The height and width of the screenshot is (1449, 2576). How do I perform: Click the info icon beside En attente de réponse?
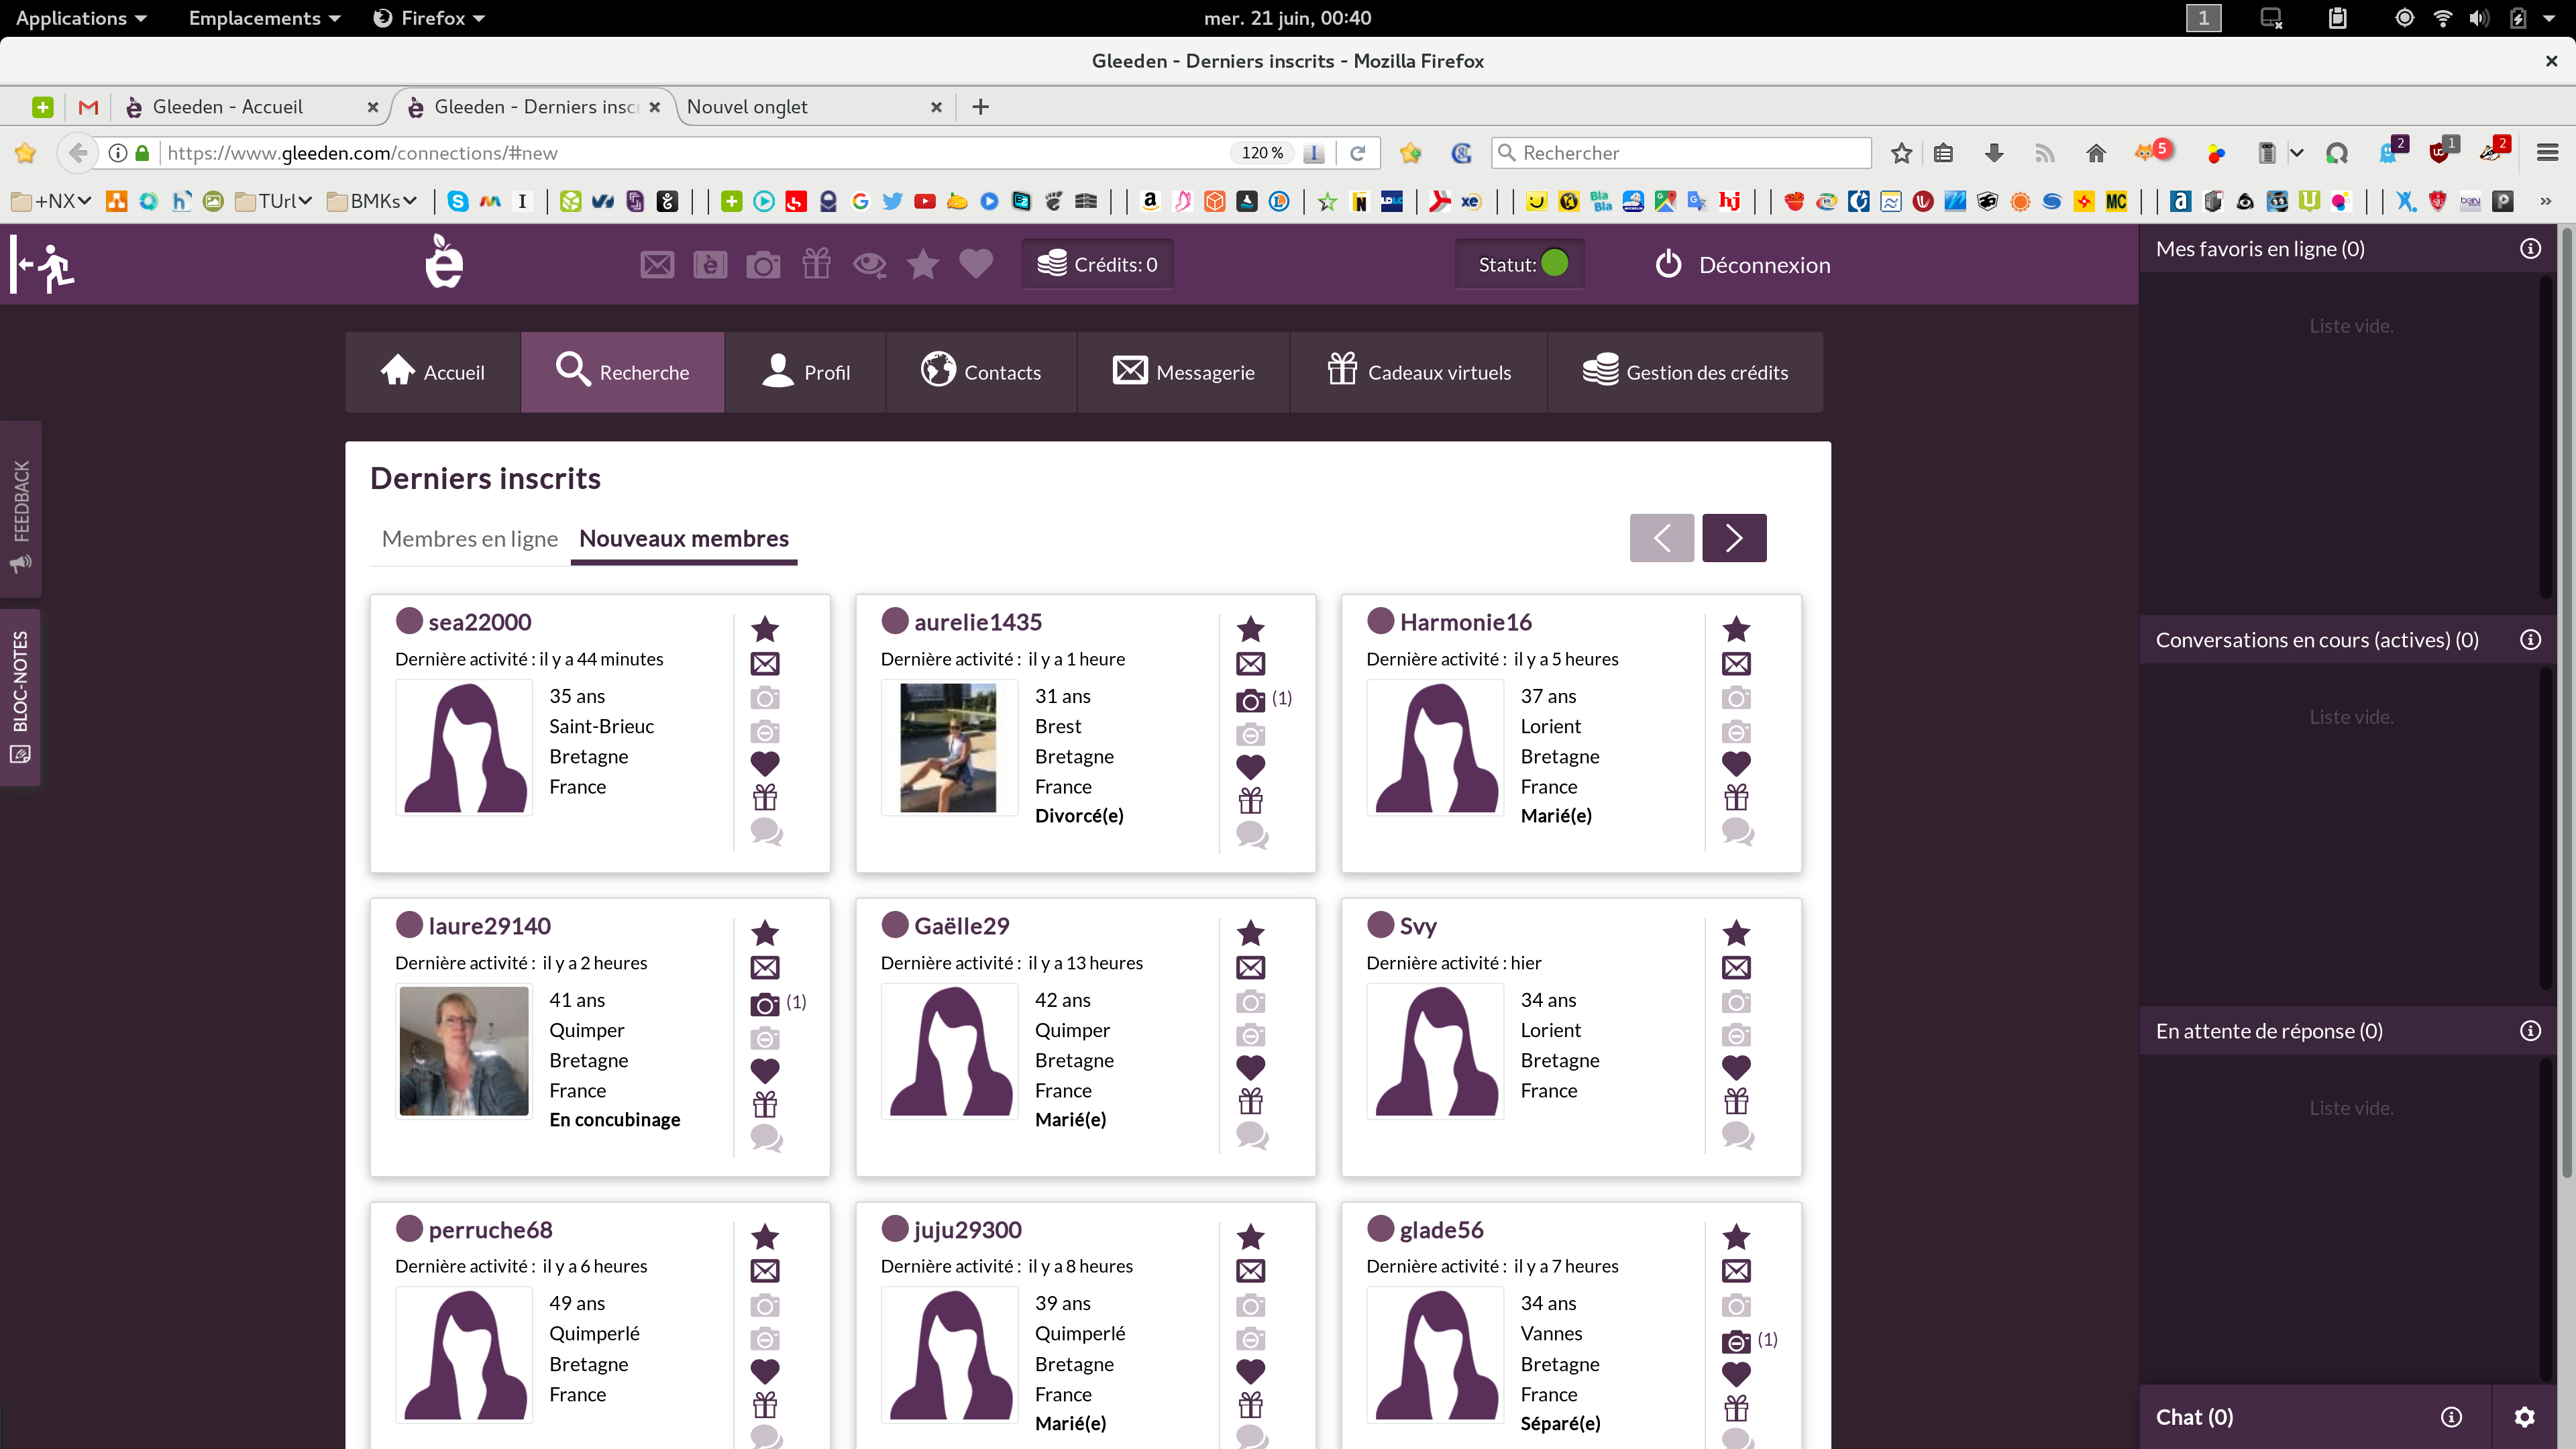click(x=2530, y=1031)
